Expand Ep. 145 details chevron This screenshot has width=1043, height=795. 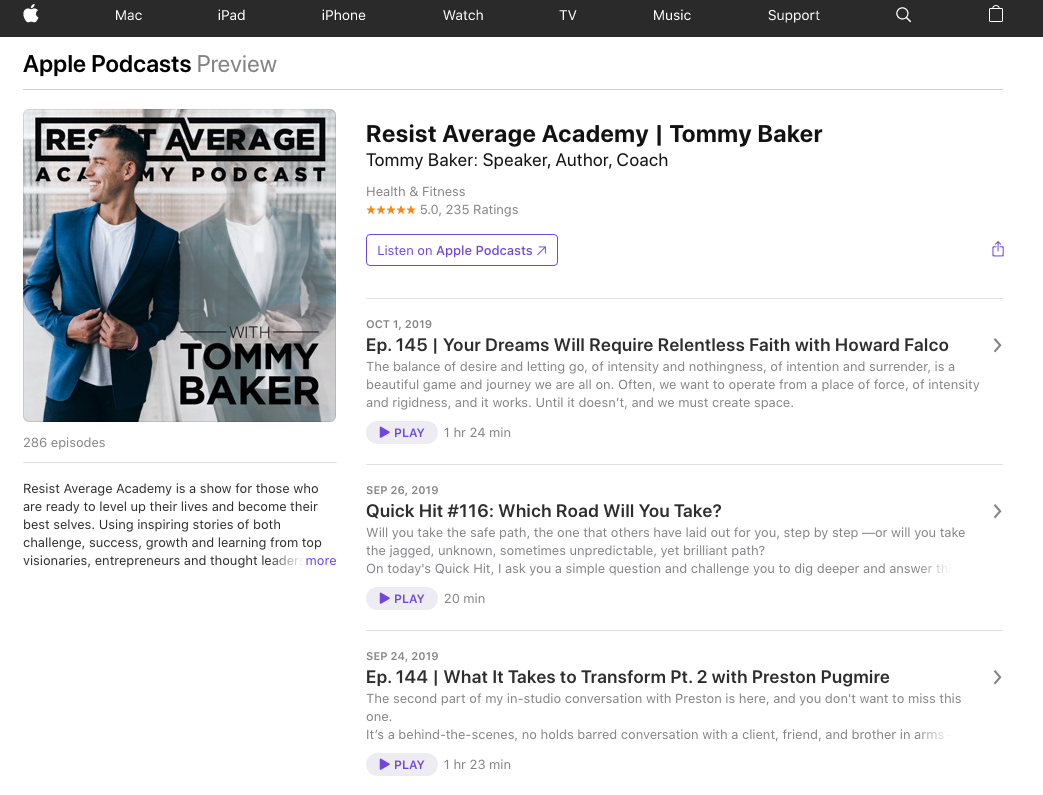tap(996, 345)
